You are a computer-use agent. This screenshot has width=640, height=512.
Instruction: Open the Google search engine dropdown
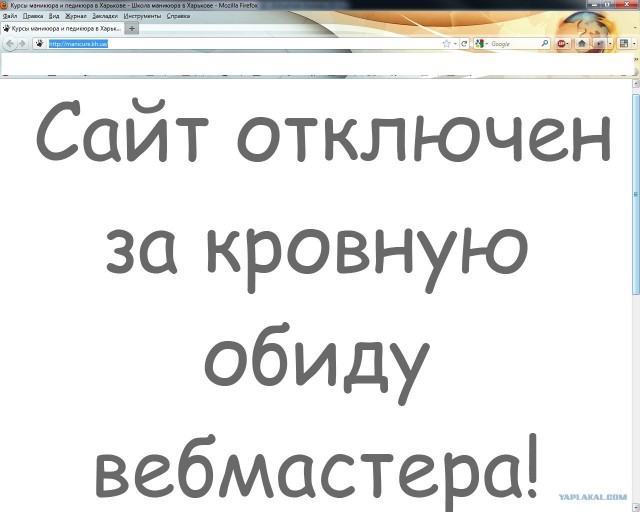click(481, 43)
